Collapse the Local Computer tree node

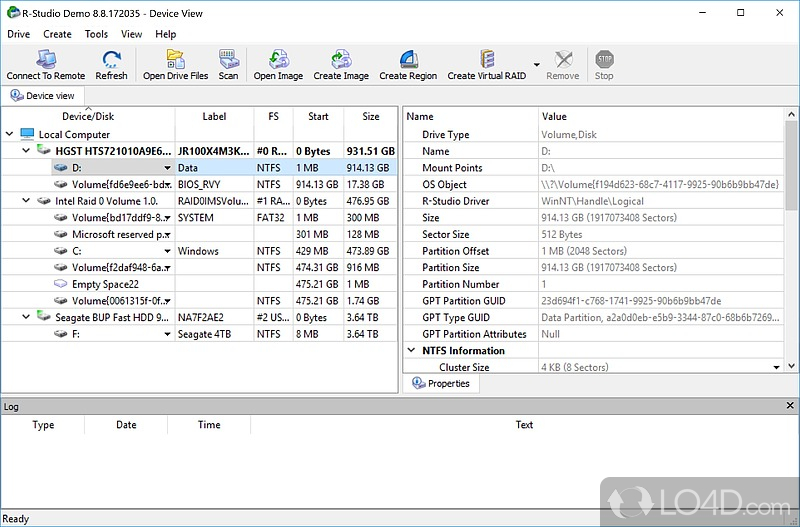10,134
